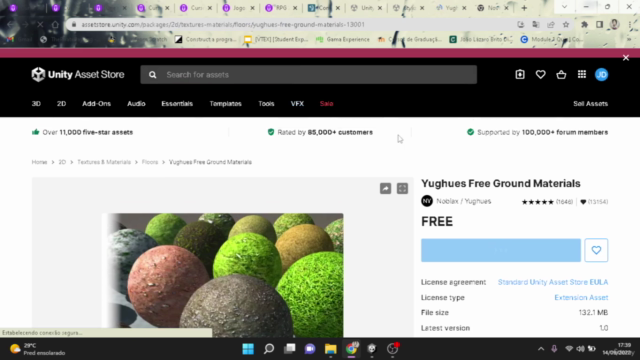This screenshot has width=640, height=360.
Task: Open the Sale menu item
Action: click(327, 104)
